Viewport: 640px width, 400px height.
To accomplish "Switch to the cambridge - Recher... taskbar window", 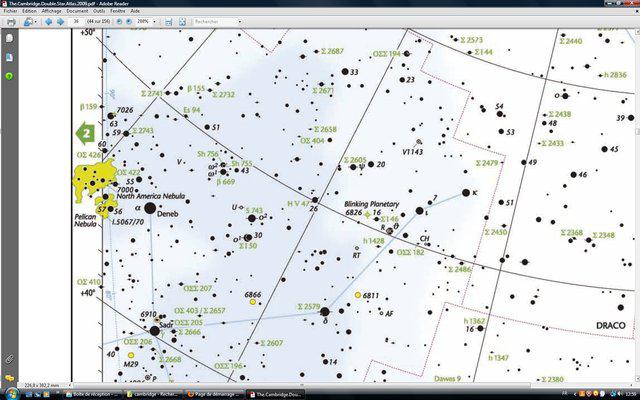I will click(152, 394).
